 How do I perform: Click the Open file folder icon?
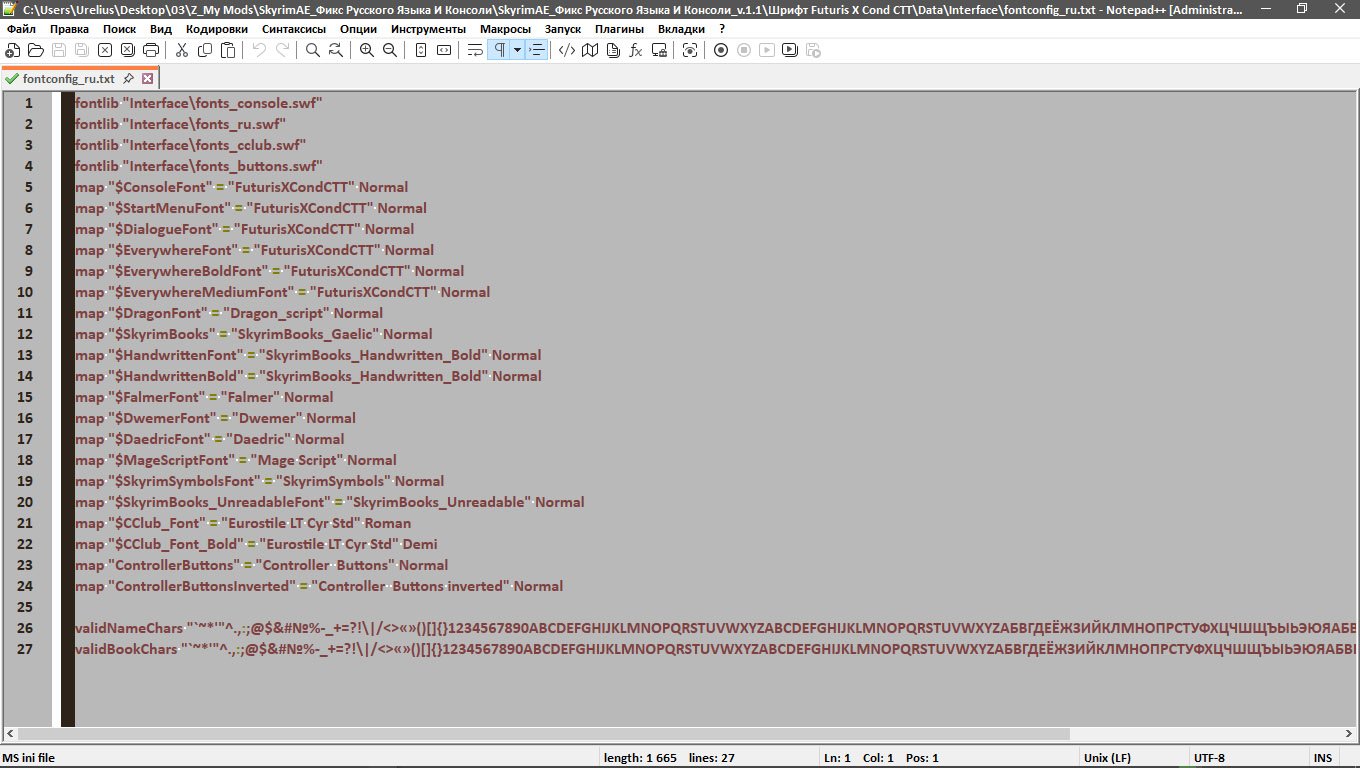click(x=36, y=50)
